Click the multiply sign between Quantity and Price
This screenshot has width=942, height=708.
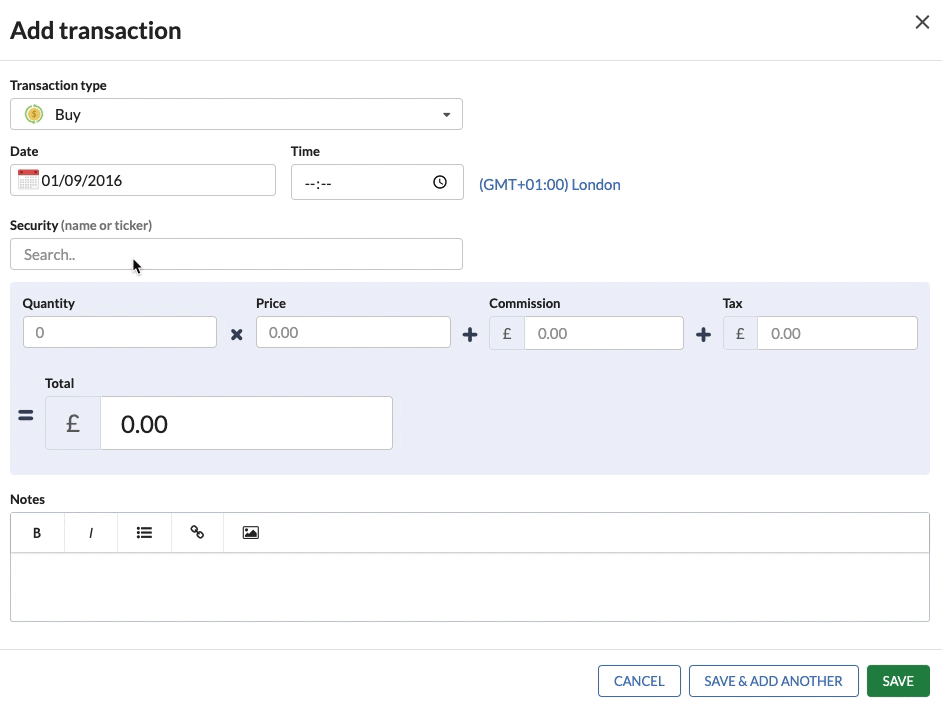(237, 335)
